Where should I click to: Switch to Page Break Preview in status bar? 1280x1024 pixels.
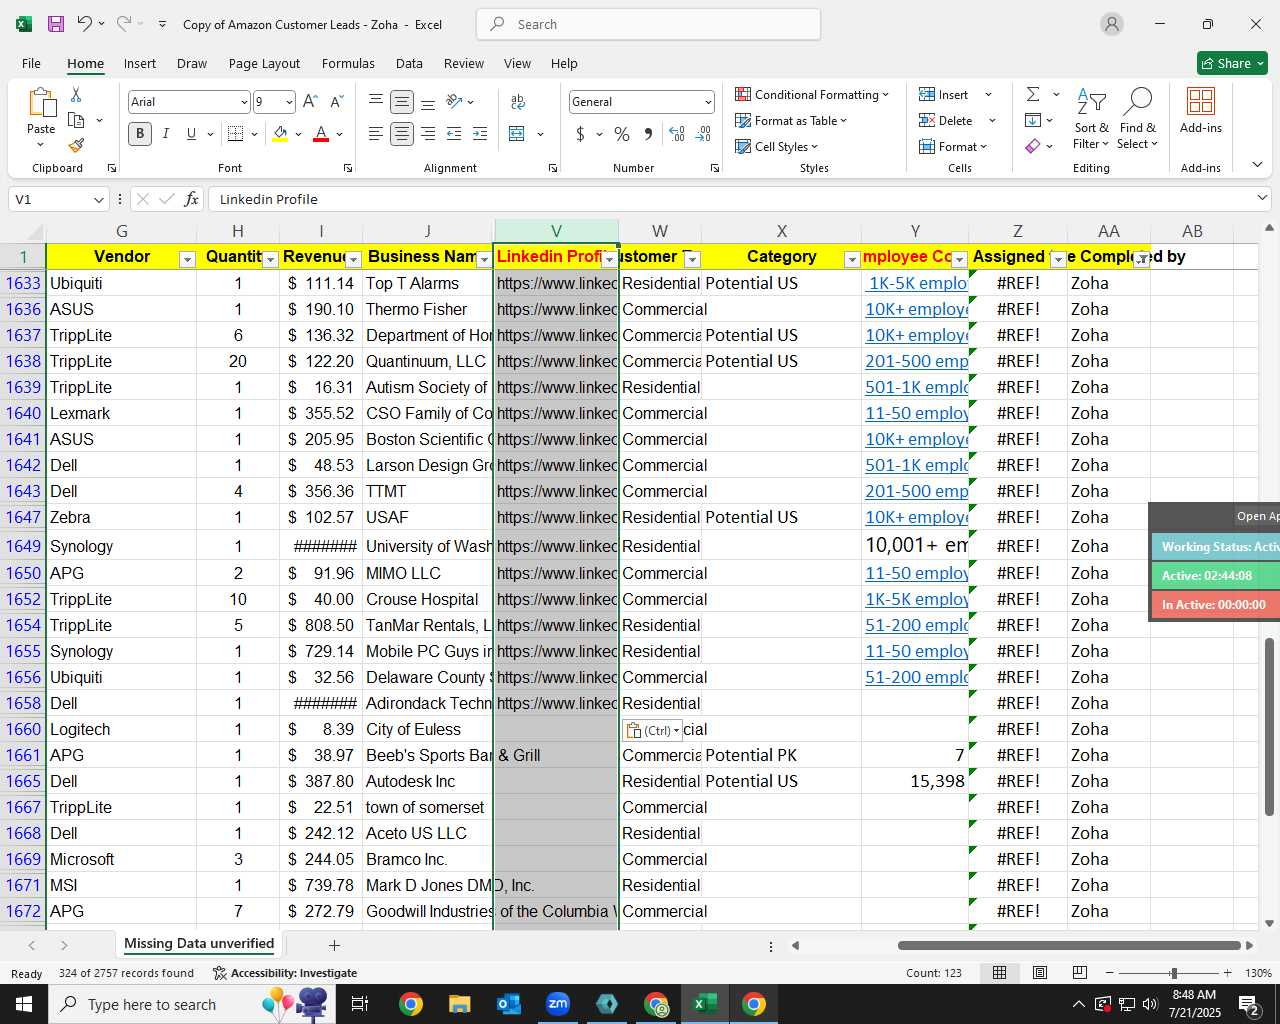click(1079, 973)
